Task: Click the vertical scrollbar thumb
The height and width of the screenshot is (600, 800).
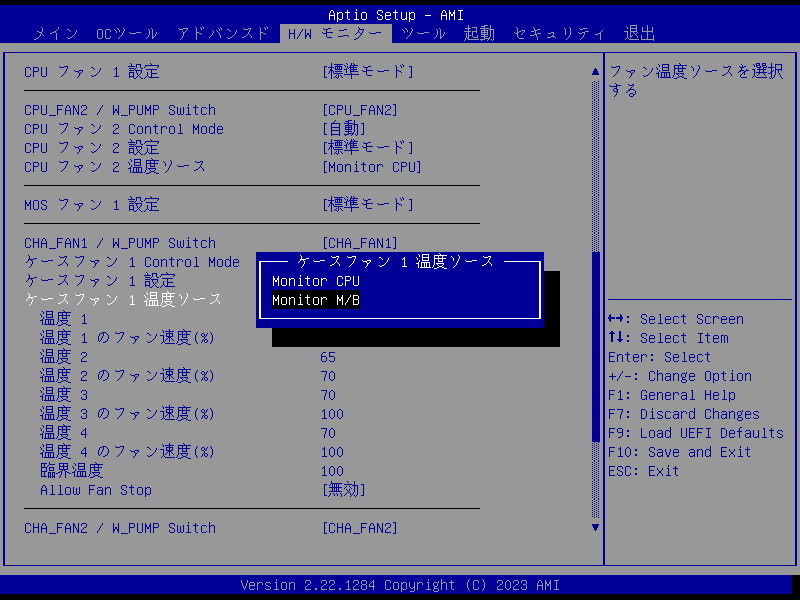Action: point(595,346)
